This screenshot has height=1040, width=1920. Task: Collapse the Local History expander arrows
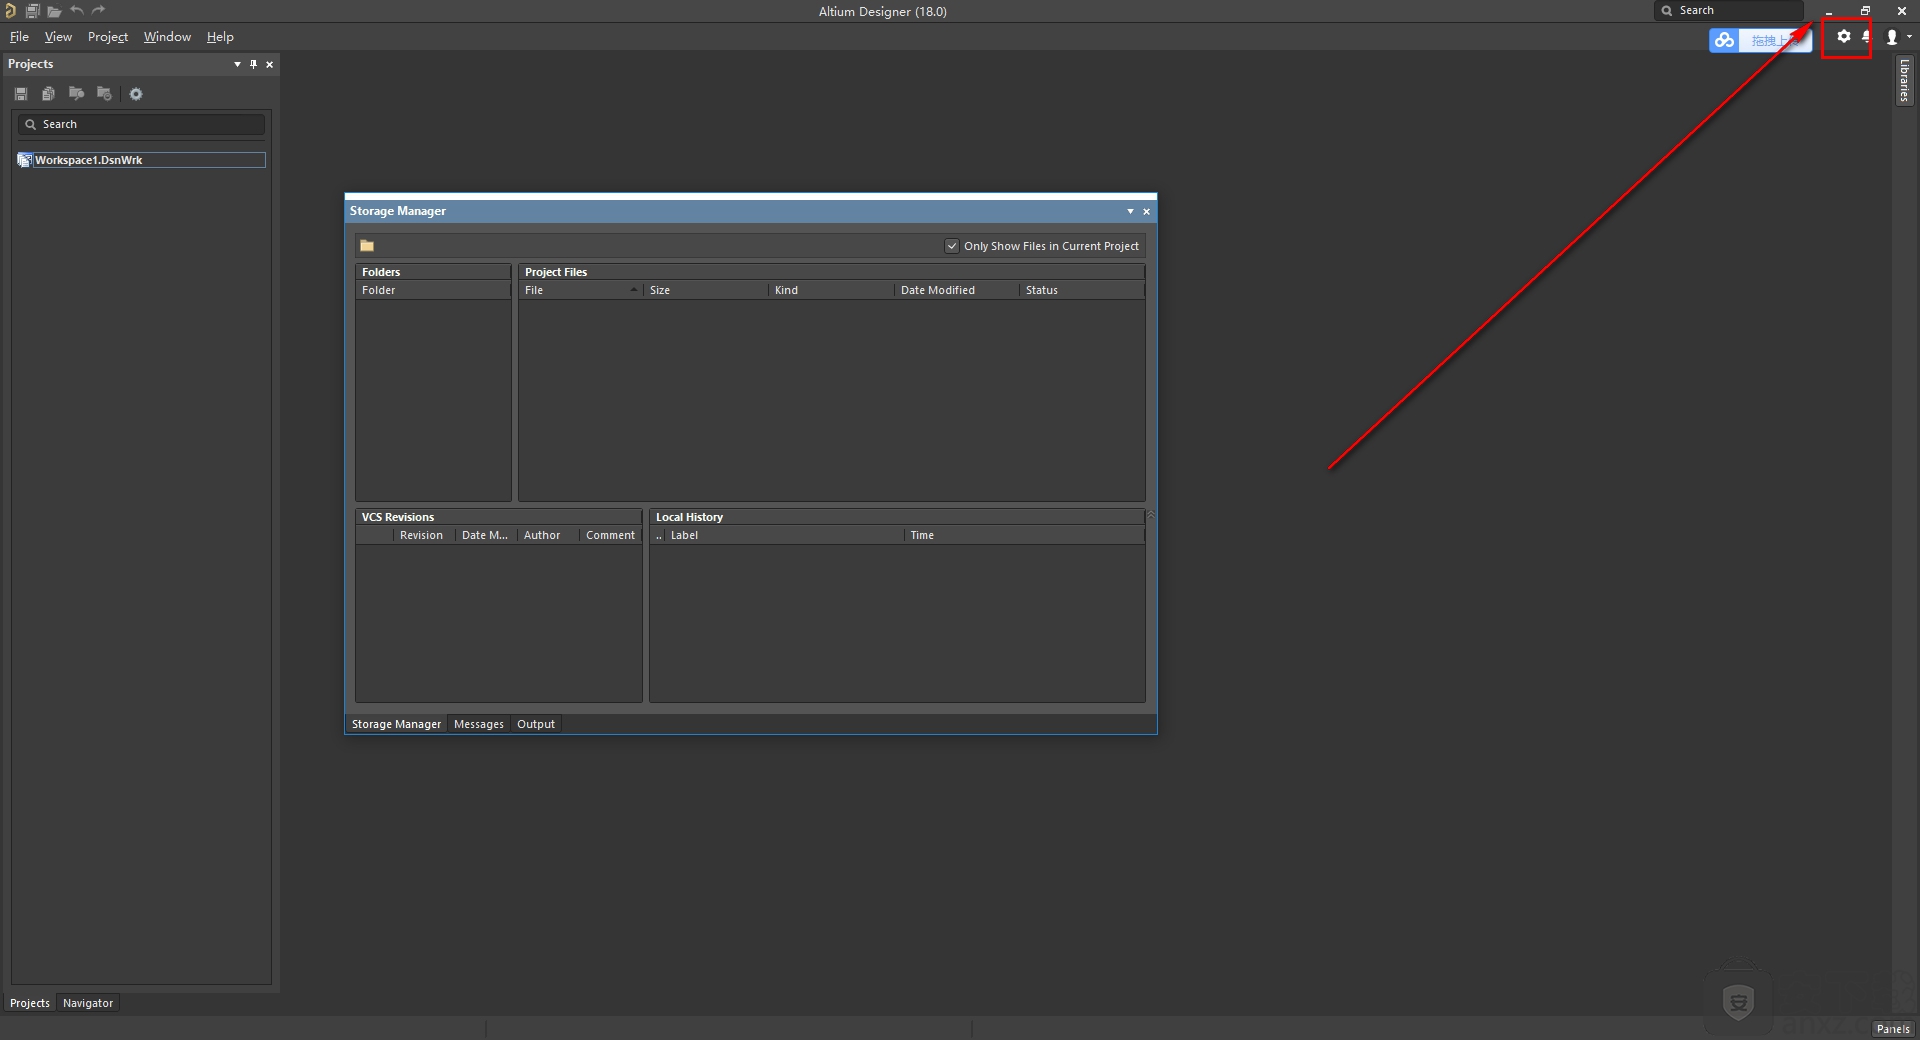1151,515
